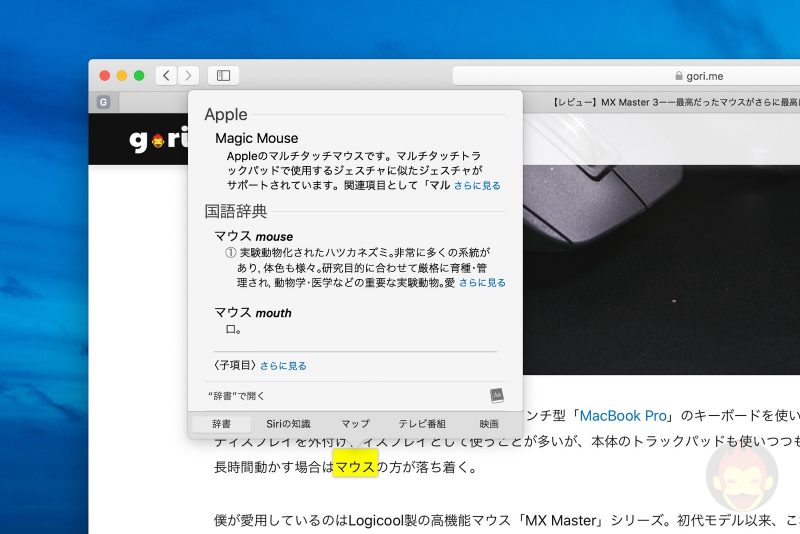This screenshot has width=800, height=534.
Task: Expand Magic Mouse entry with さらに見る
Action: 477,186
